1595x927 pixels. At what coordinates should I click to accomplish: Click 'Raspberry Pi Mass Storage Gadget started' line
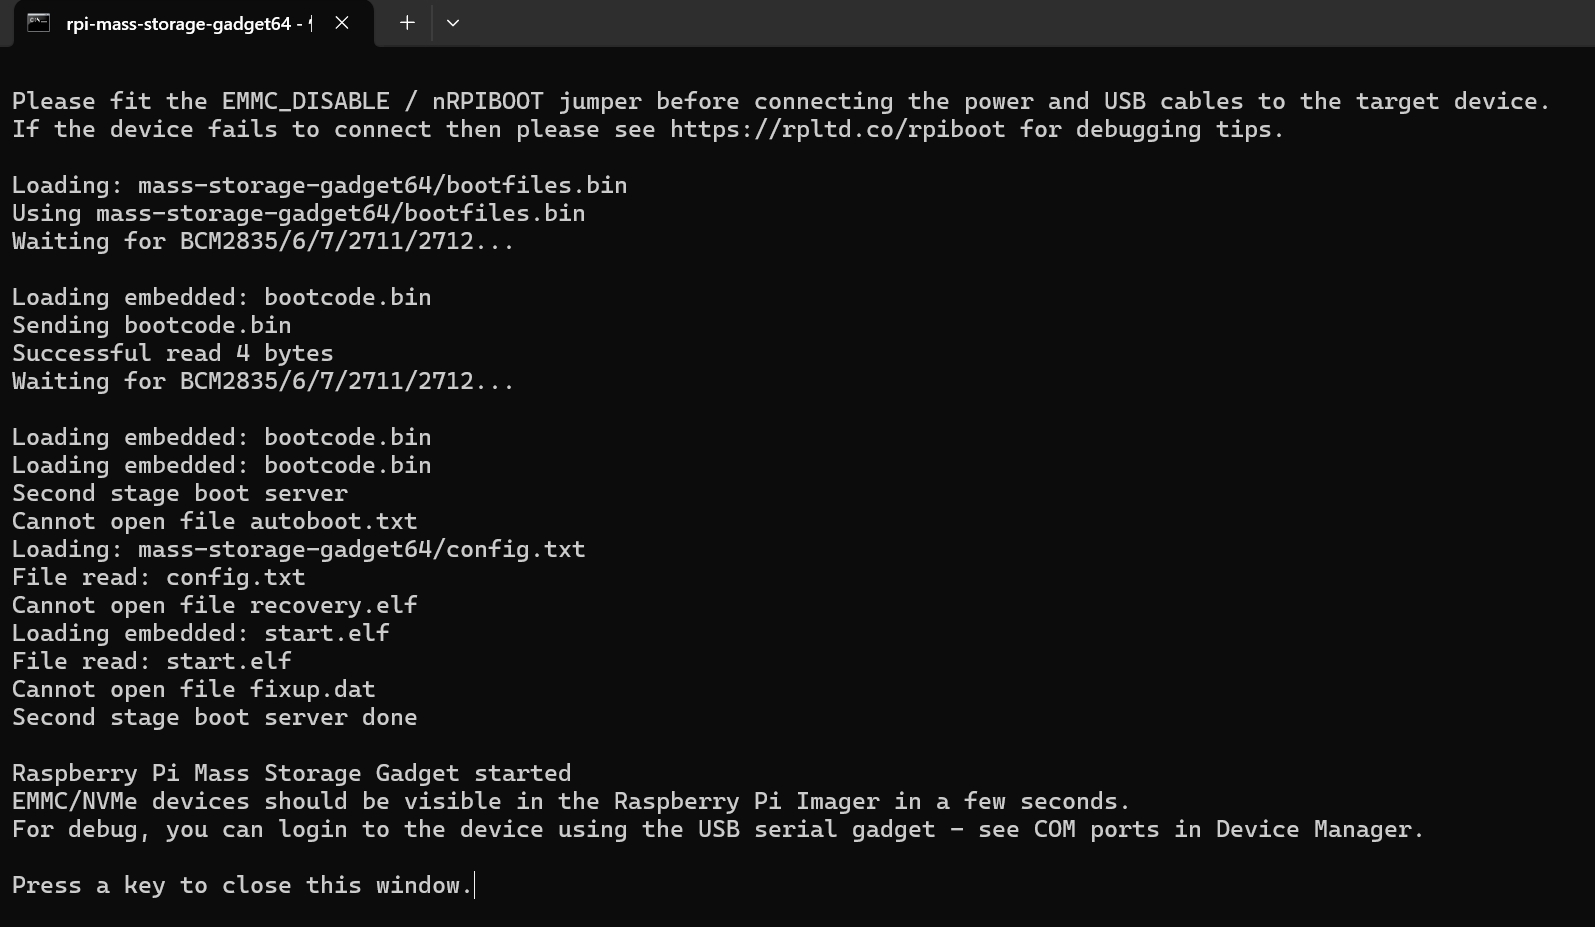click(x=291, y=774)
